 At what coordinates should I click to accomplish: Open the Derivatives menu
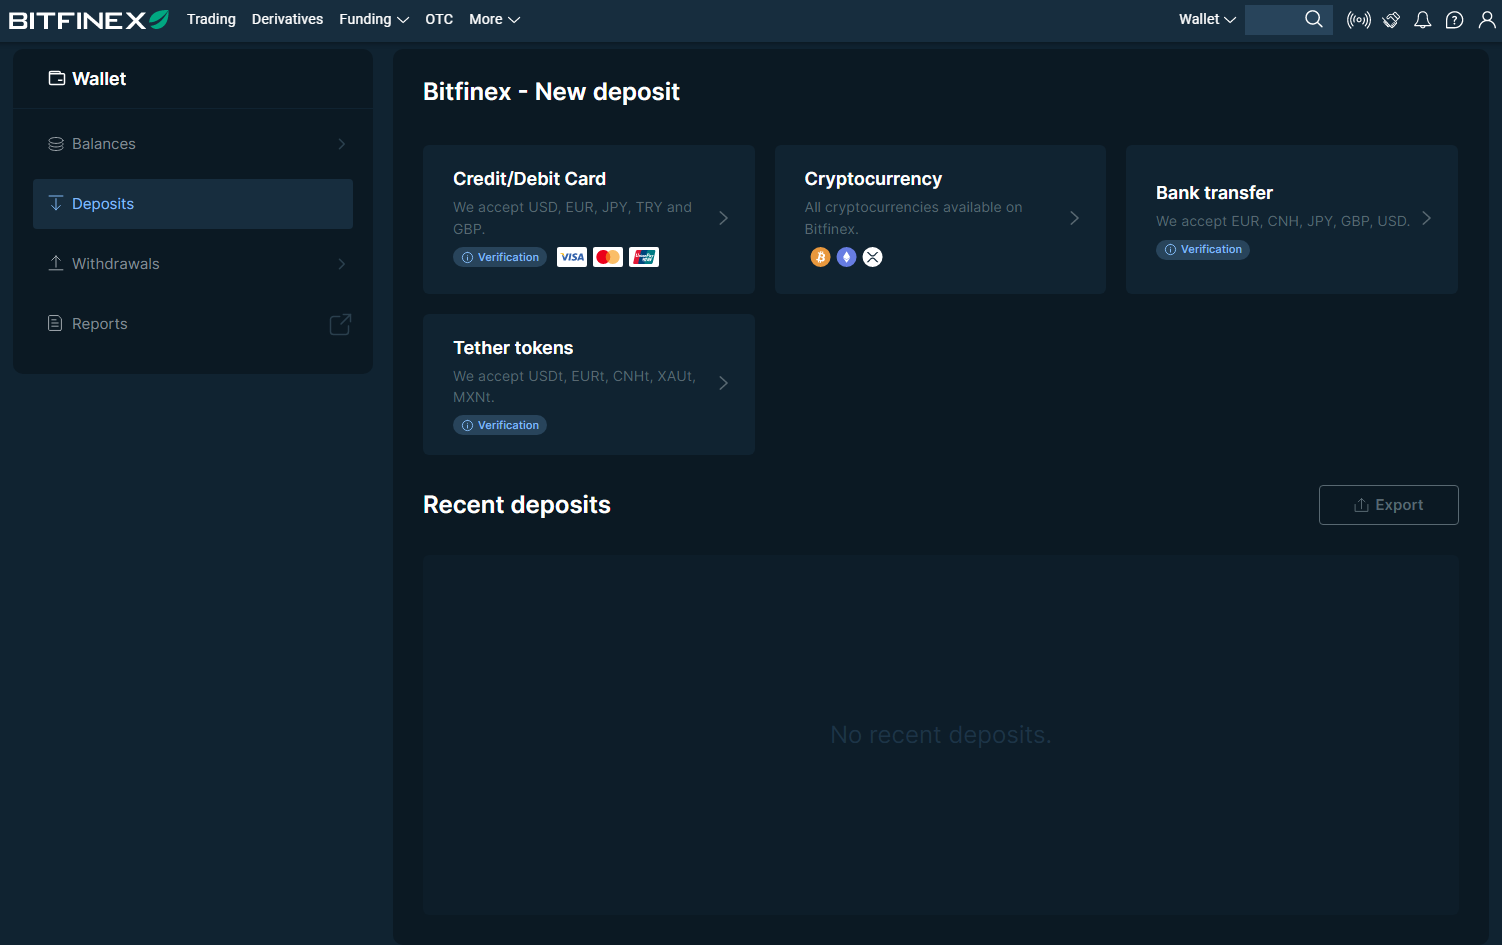click(287, 19)
